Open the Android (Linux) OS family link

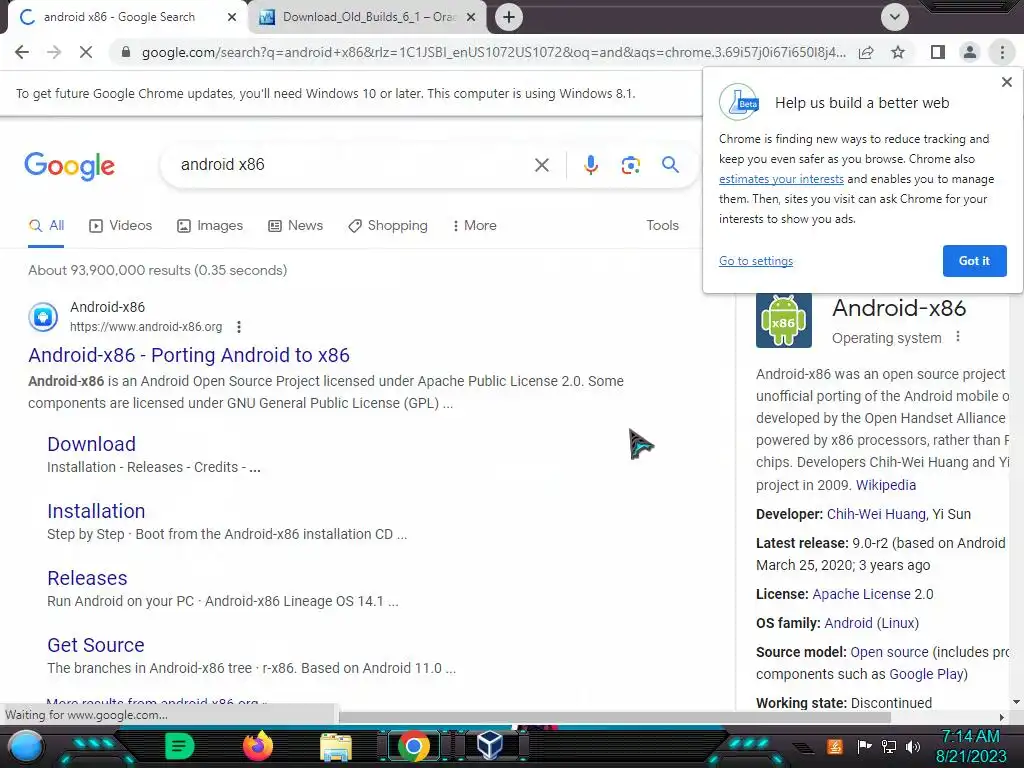[871, 623]
